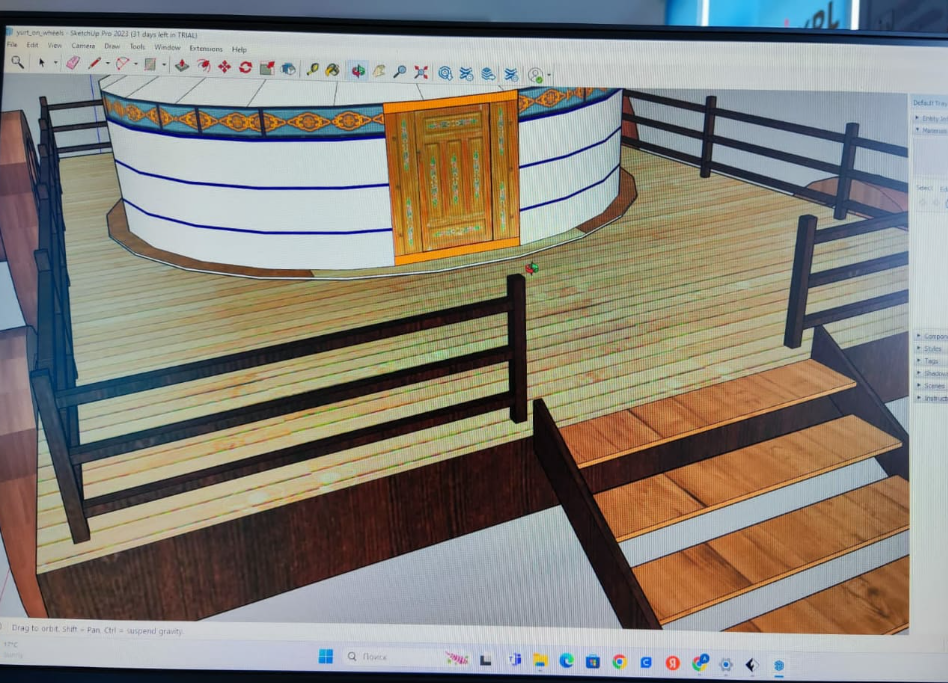The height and width of the screenshot is (683, 948).
Task: Open Rectangle shape tool dropdown arrow
Action: [164, 65]
